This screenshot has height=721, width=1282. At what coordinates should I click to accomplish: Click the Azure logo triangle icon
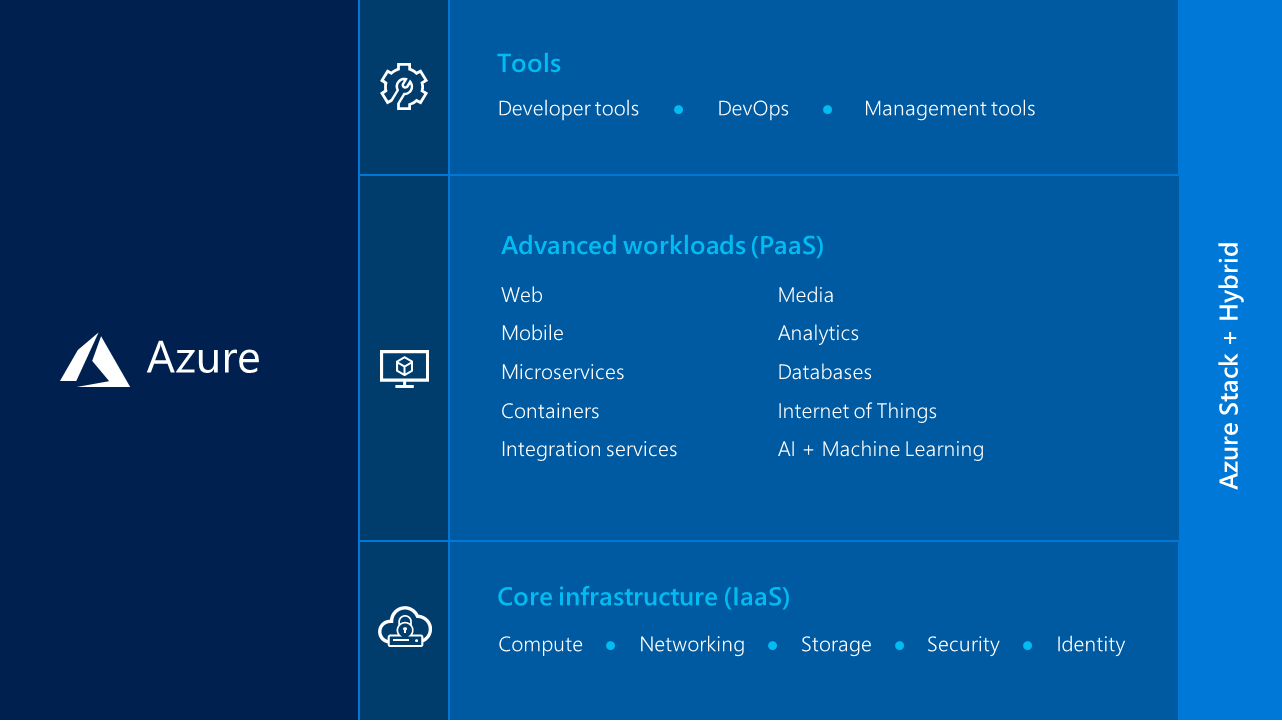click(x=95, y=360)
